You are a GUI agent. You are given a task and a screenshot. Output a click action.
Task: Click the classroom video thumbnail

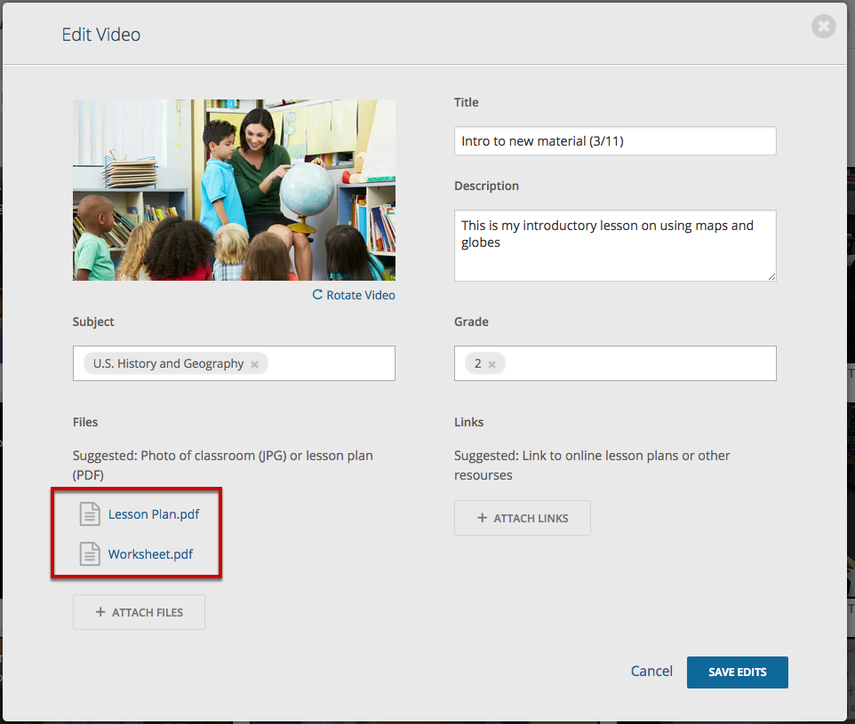tap(234, 190)
